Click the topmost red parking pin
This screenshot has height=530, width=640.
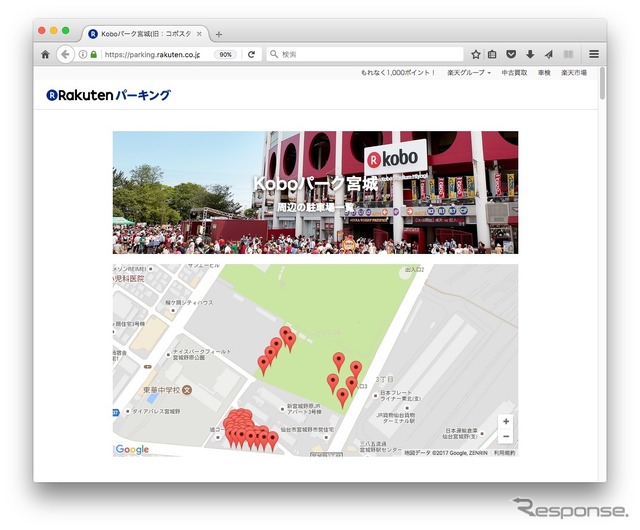(285, 333)
